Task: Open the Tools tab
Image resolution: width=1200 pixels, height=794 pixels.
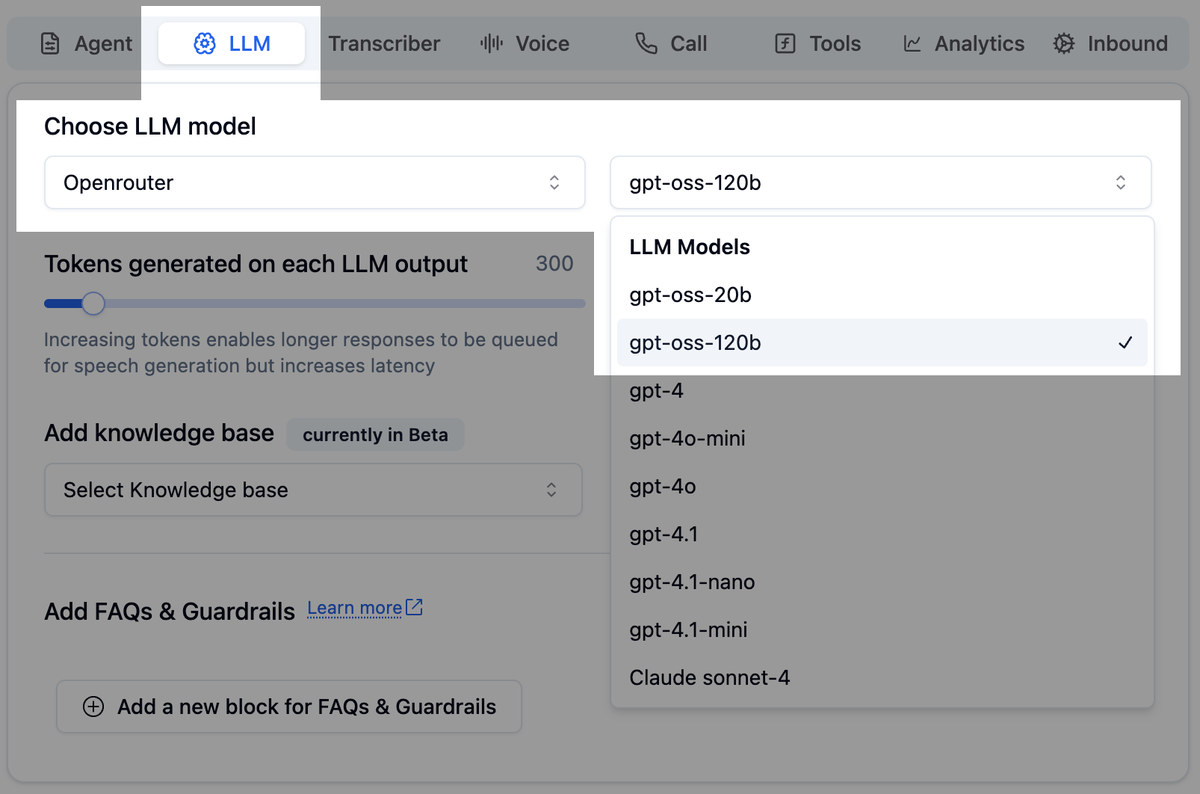Action: [818, 44]
